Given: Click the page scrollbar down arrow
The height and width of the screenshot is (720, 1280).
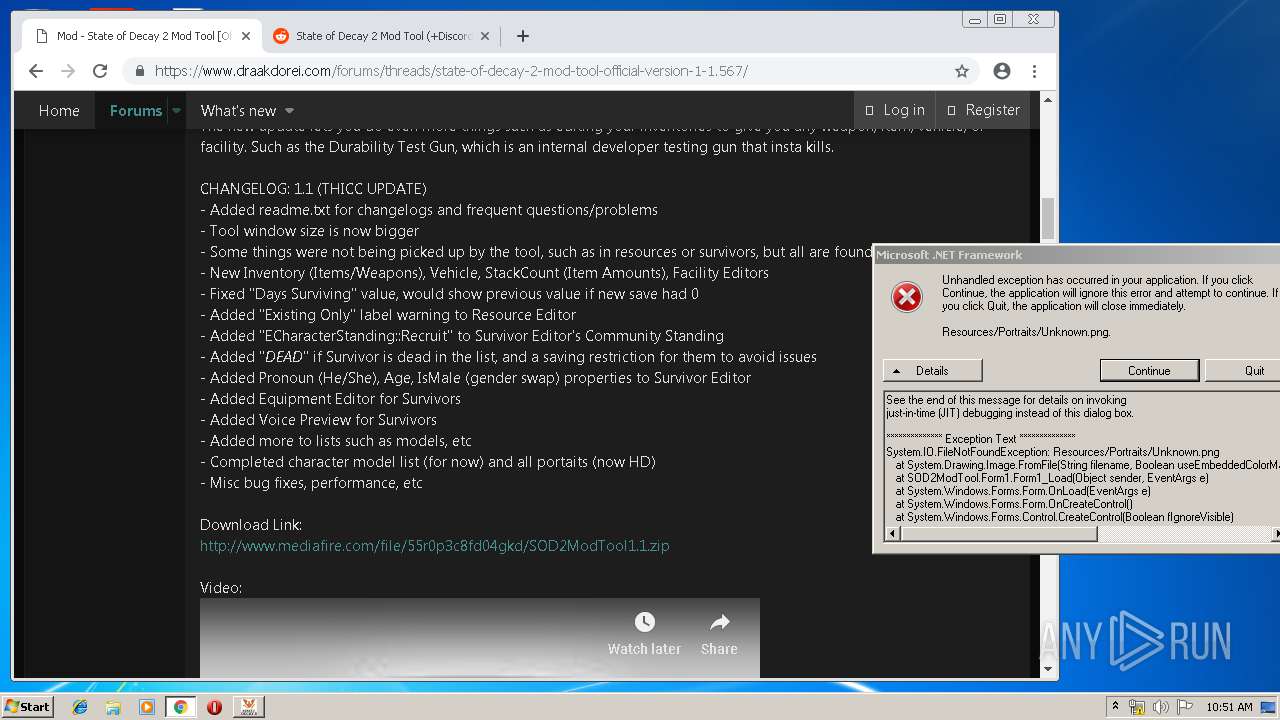Looking at the screenshot, I should pos(1048,669).
